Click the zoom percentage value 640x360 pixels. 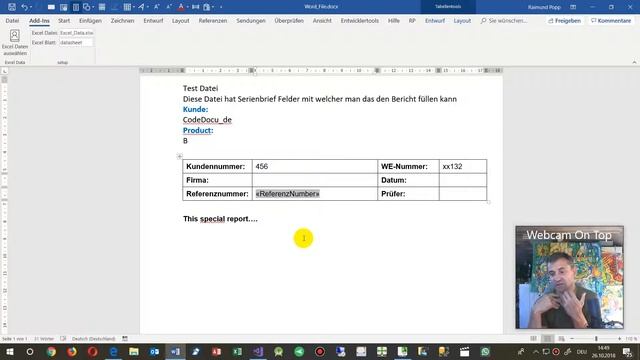pos(631,339)
